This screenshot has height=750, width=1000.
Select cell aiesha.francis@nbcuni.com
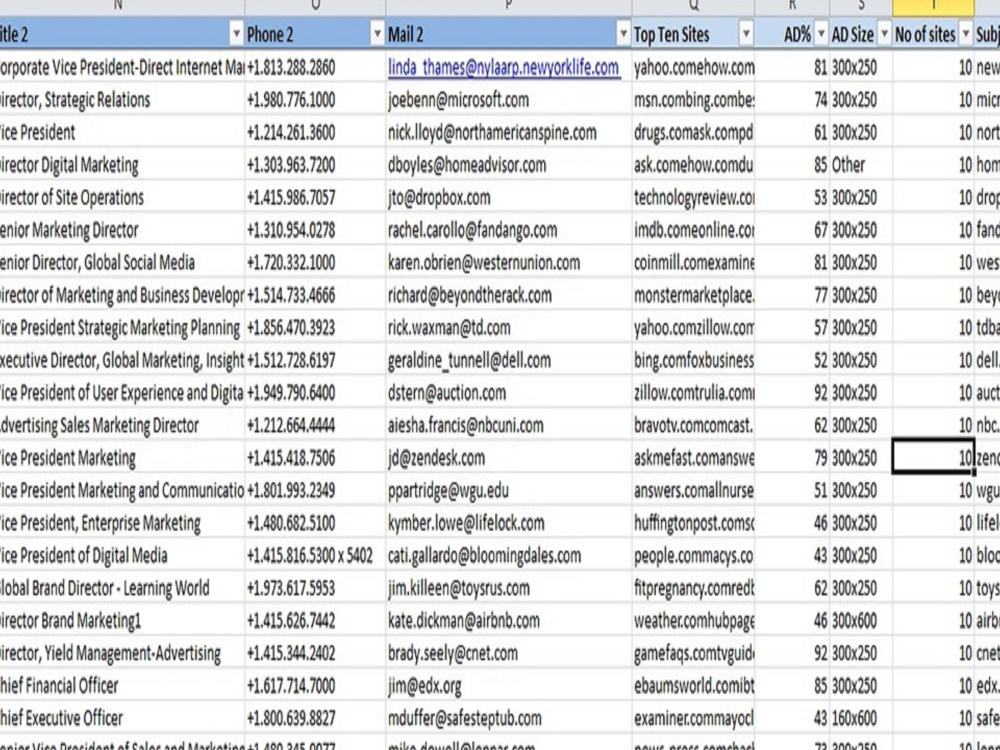click(508, 425)
